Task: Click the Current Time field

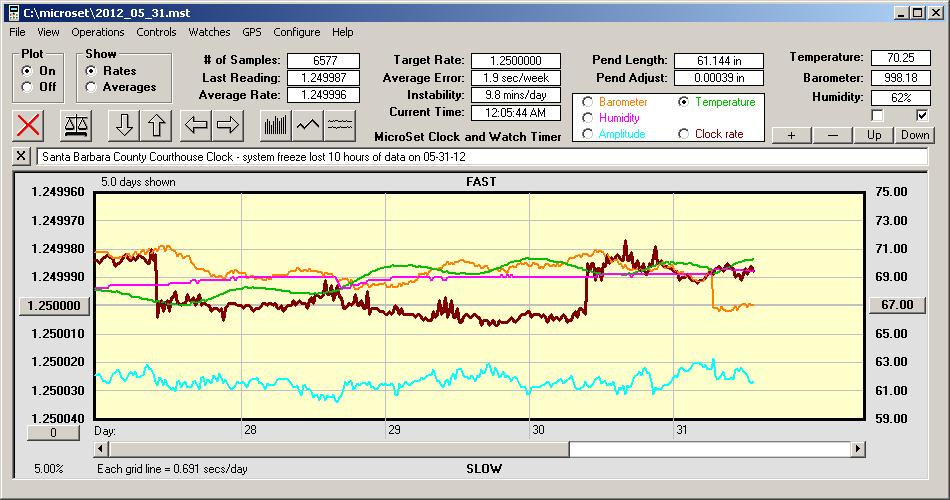Action: (516, 112)
